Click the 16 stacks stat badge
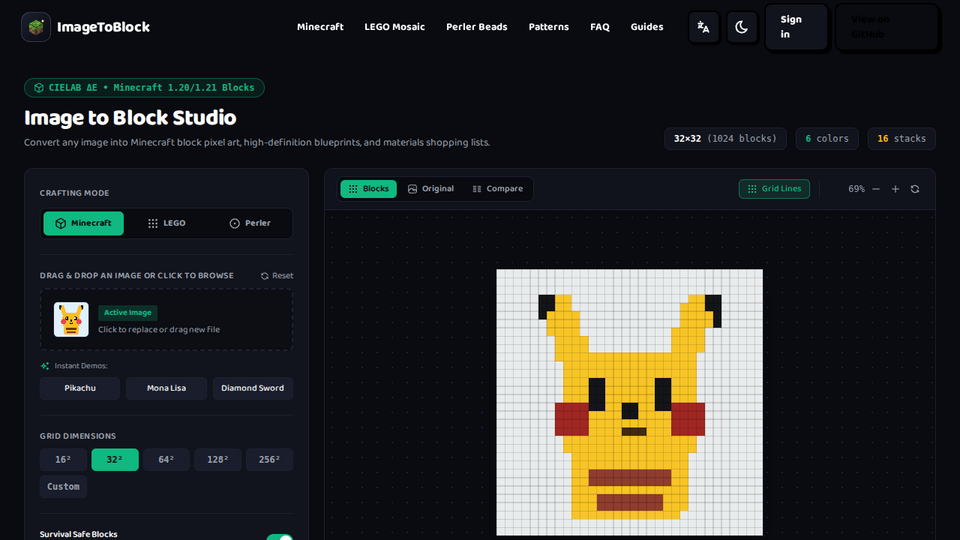The width and height of the screenshot is (960, 540). click(902, 139)
